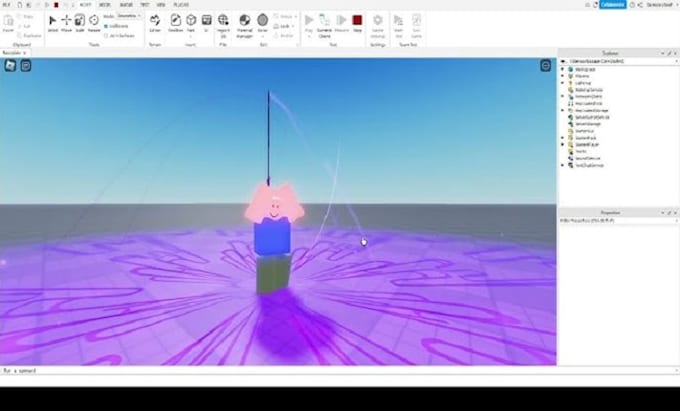The height and width of the screenshot is (411, 680).
Task: Switch to the MODEL ribbon tab
Action: pos(105,5)
